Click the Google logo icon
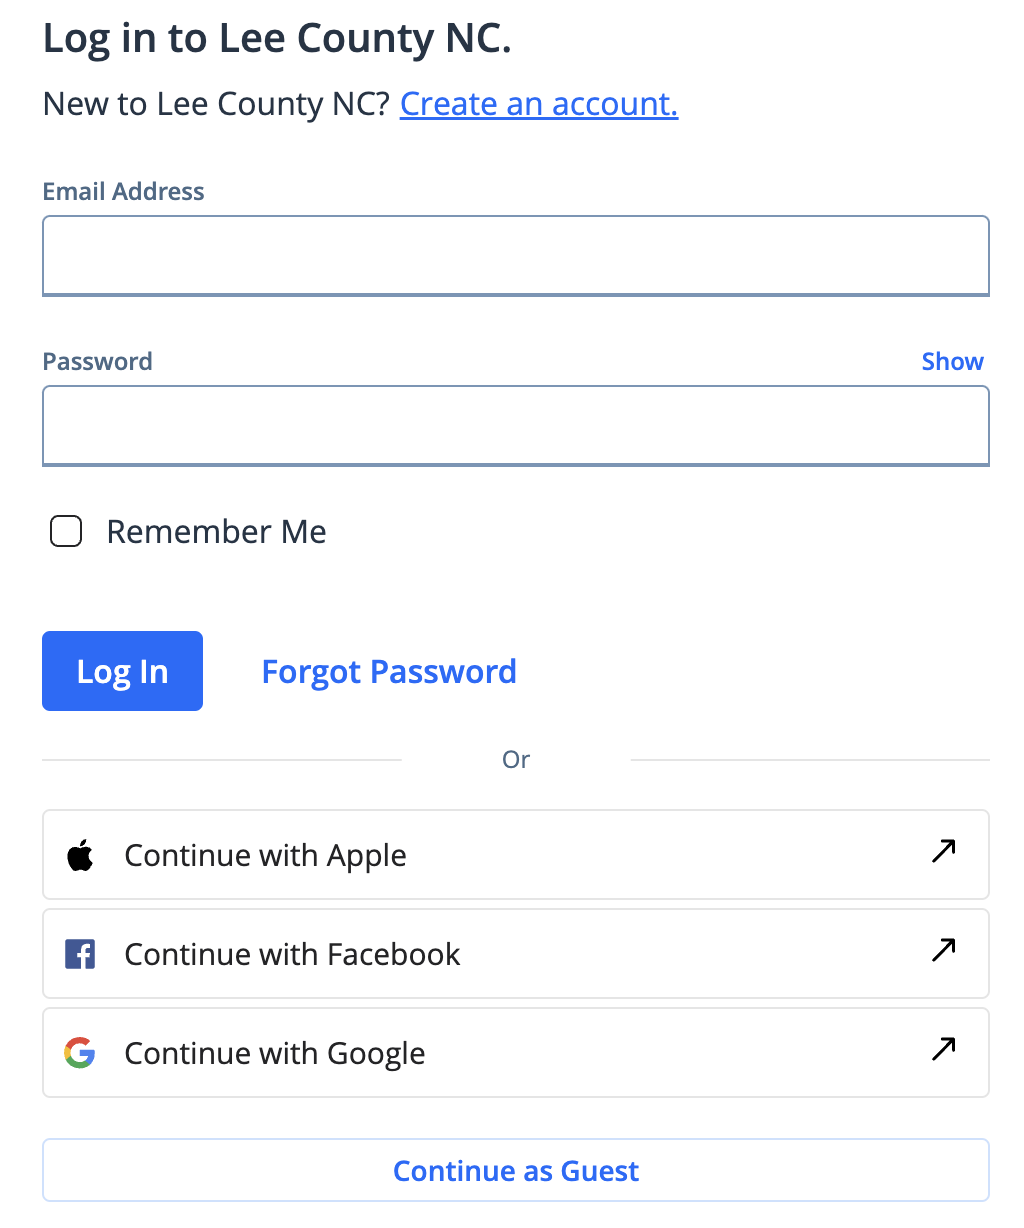This screenshot has height=1228, width=1024. coord(80,1053)
